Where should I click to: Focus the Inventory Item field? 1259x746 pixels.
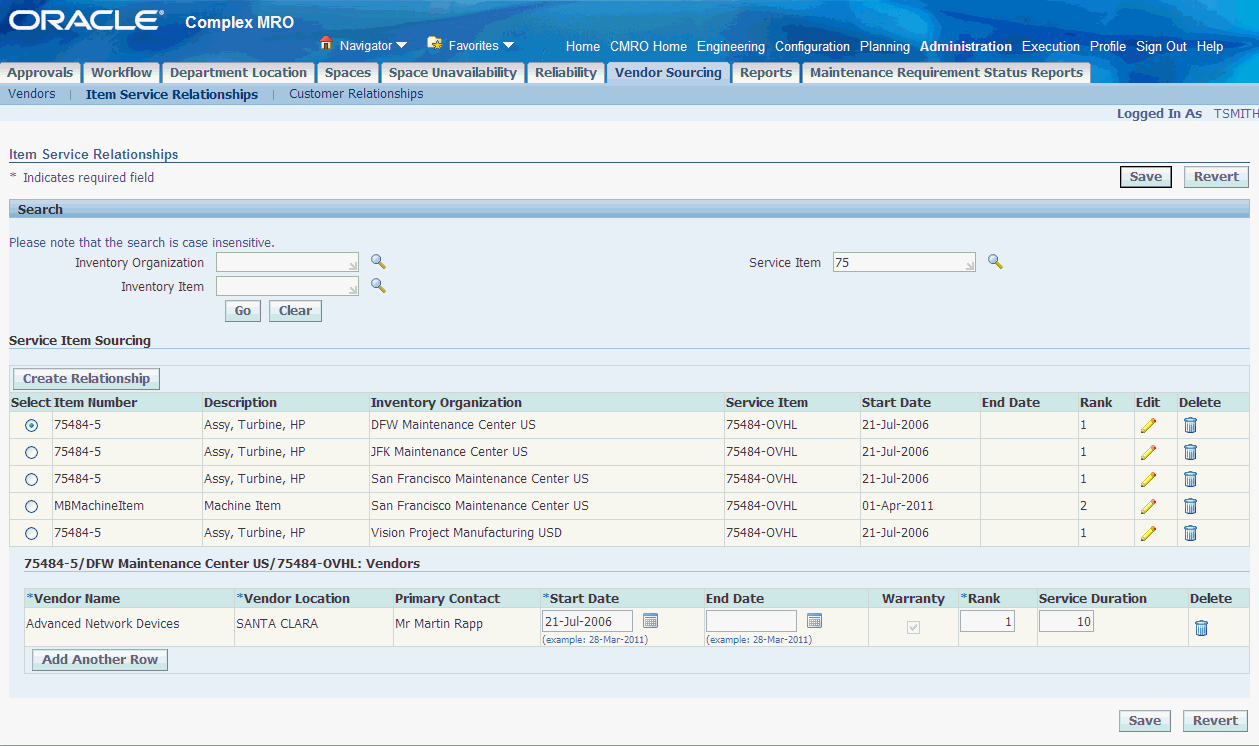click(288, 286)
